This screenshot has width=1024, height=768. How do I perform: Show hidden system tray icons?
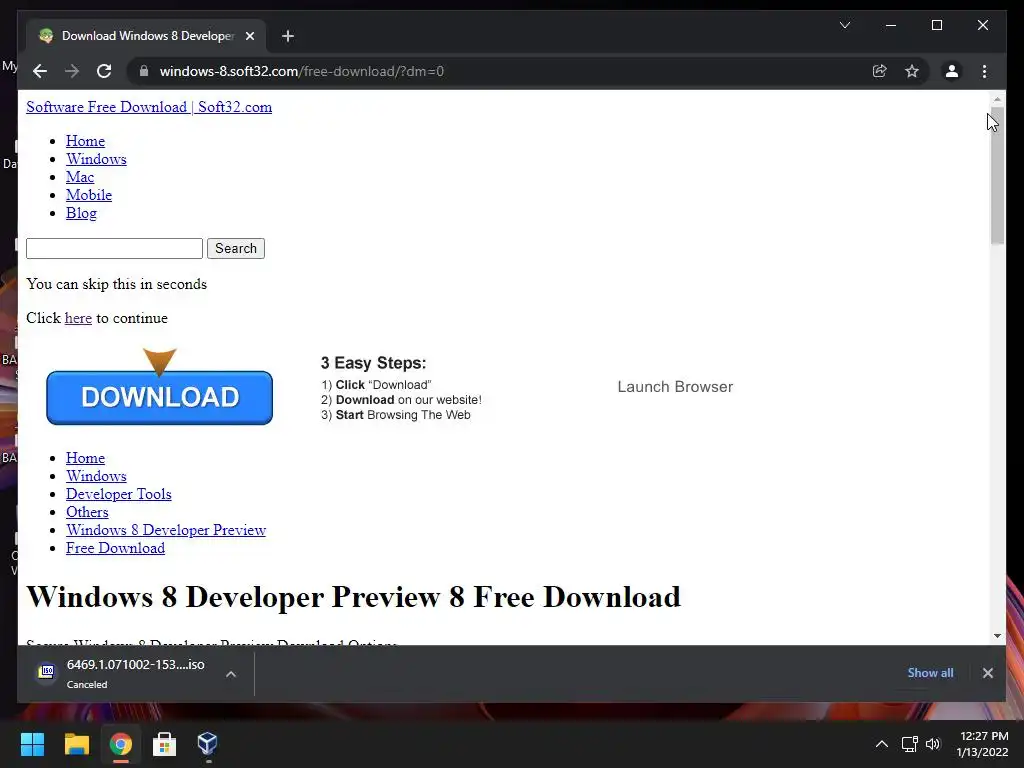pyautogui.click(x=882, y=744)
